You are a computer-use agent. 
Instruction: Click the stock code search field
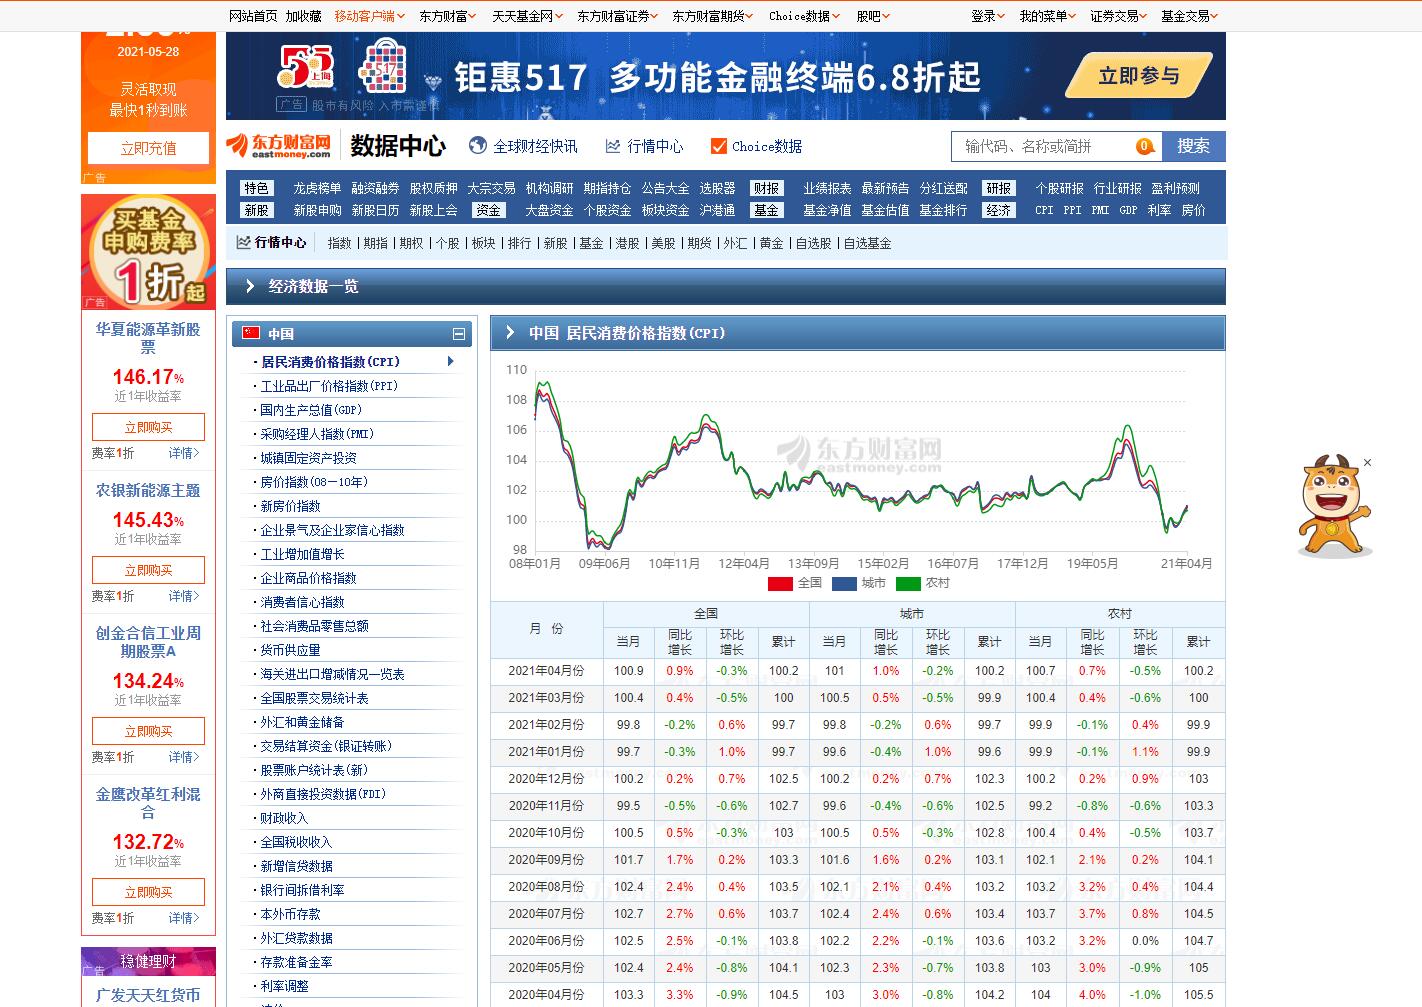[x=1045, y=146]
